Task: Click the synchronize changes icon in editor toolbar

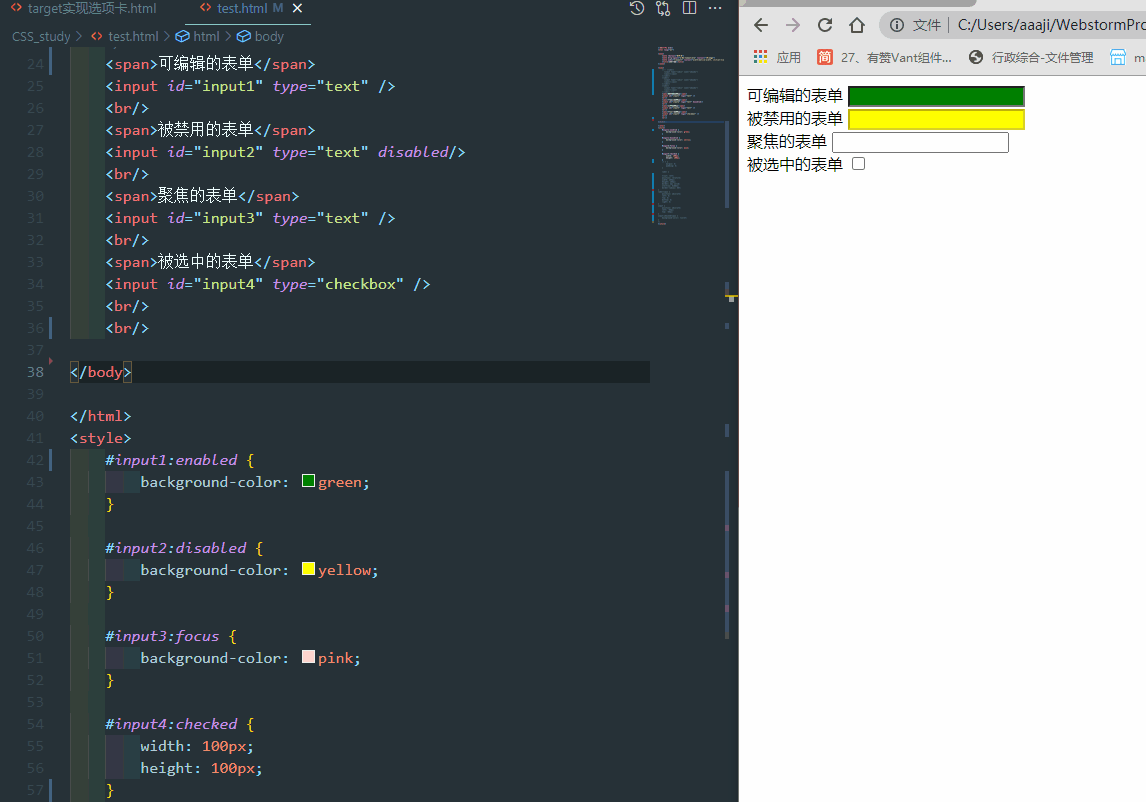Action: [x=662, y=9]
